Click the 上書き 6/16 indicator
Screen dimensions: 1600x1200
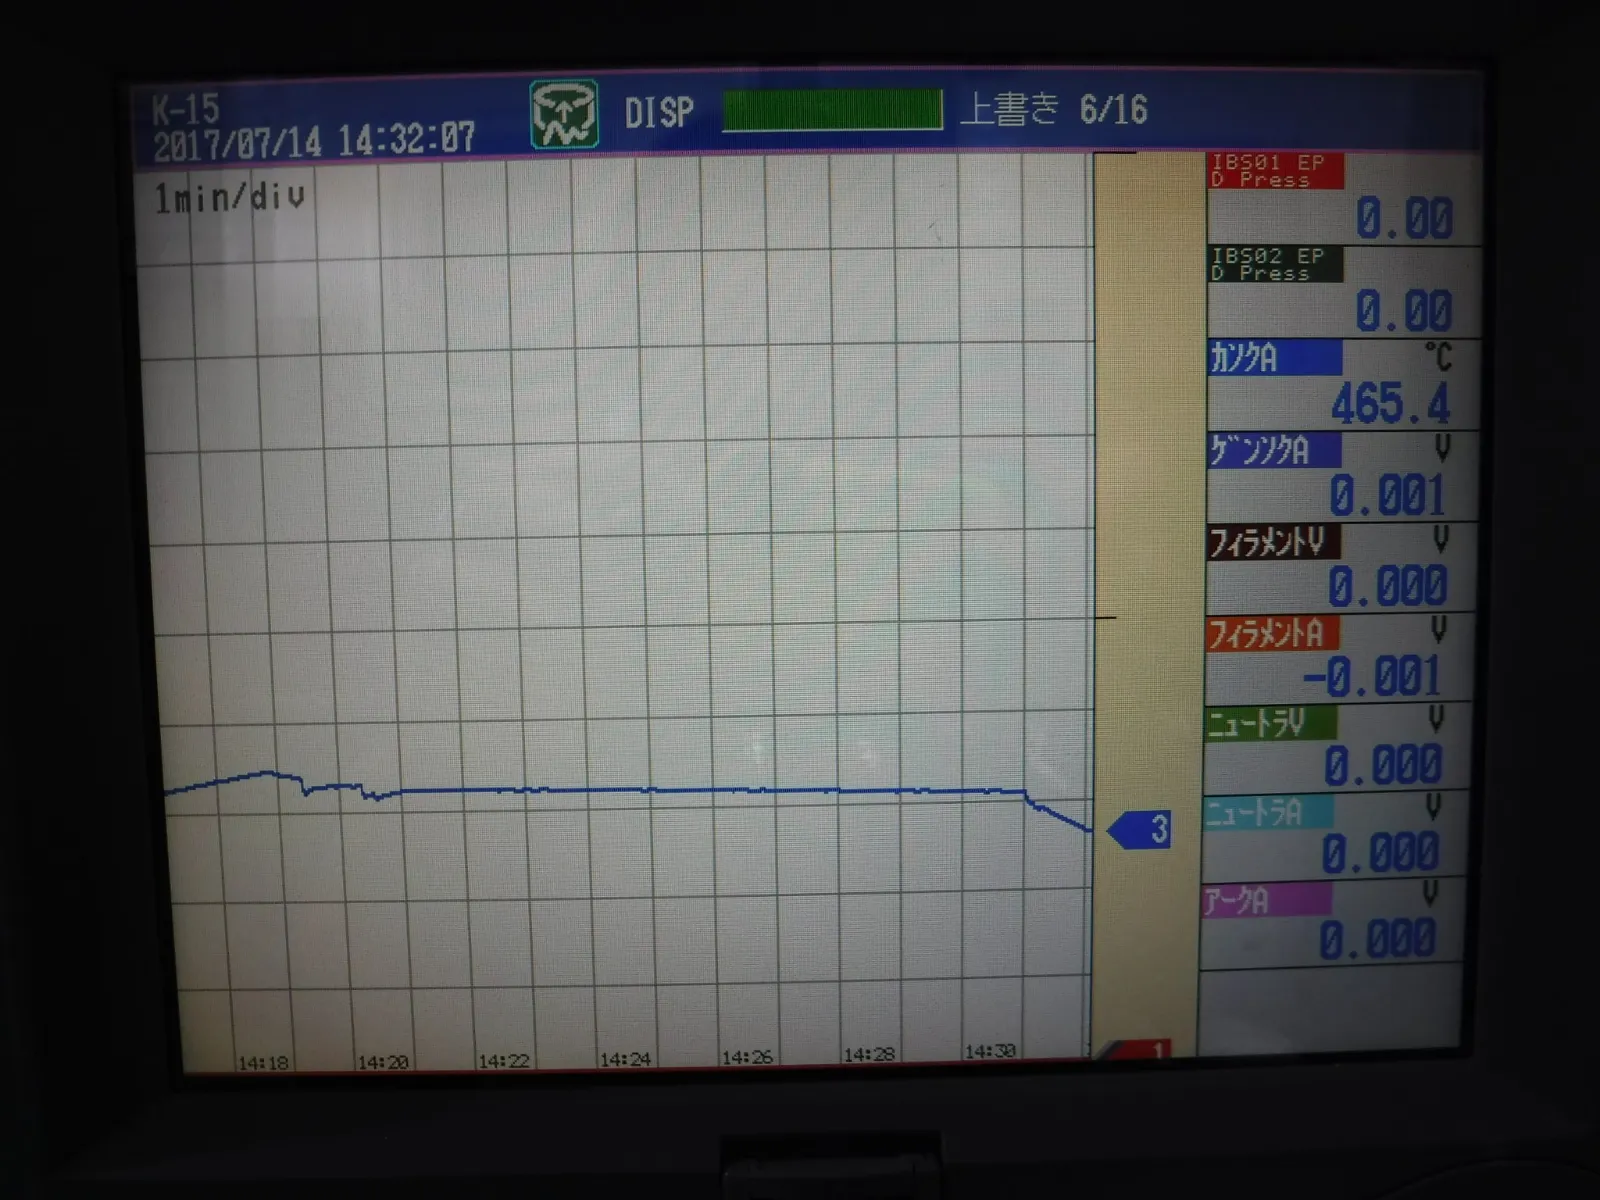(x=1053, y=109)
